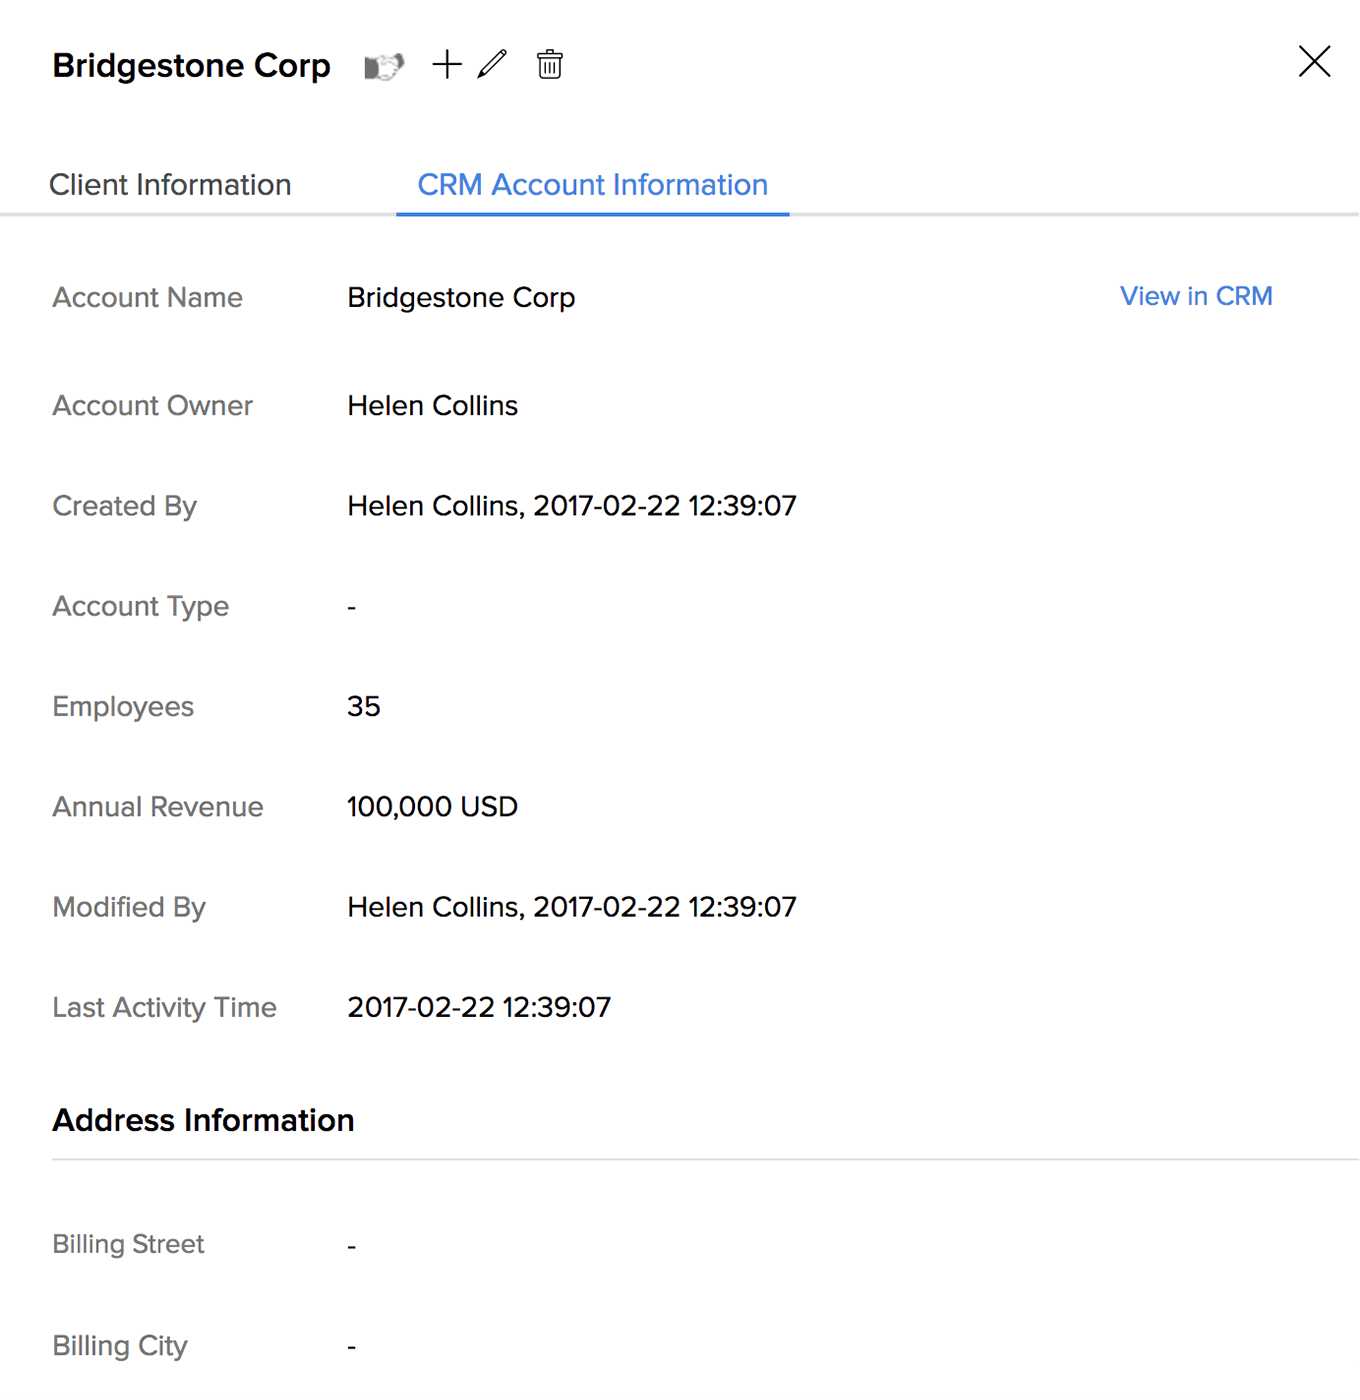Image resolution: width=1360 pixels, height=1400 pixels.
Task: Switch to the Client Information tab
Action: coord(170,185)
